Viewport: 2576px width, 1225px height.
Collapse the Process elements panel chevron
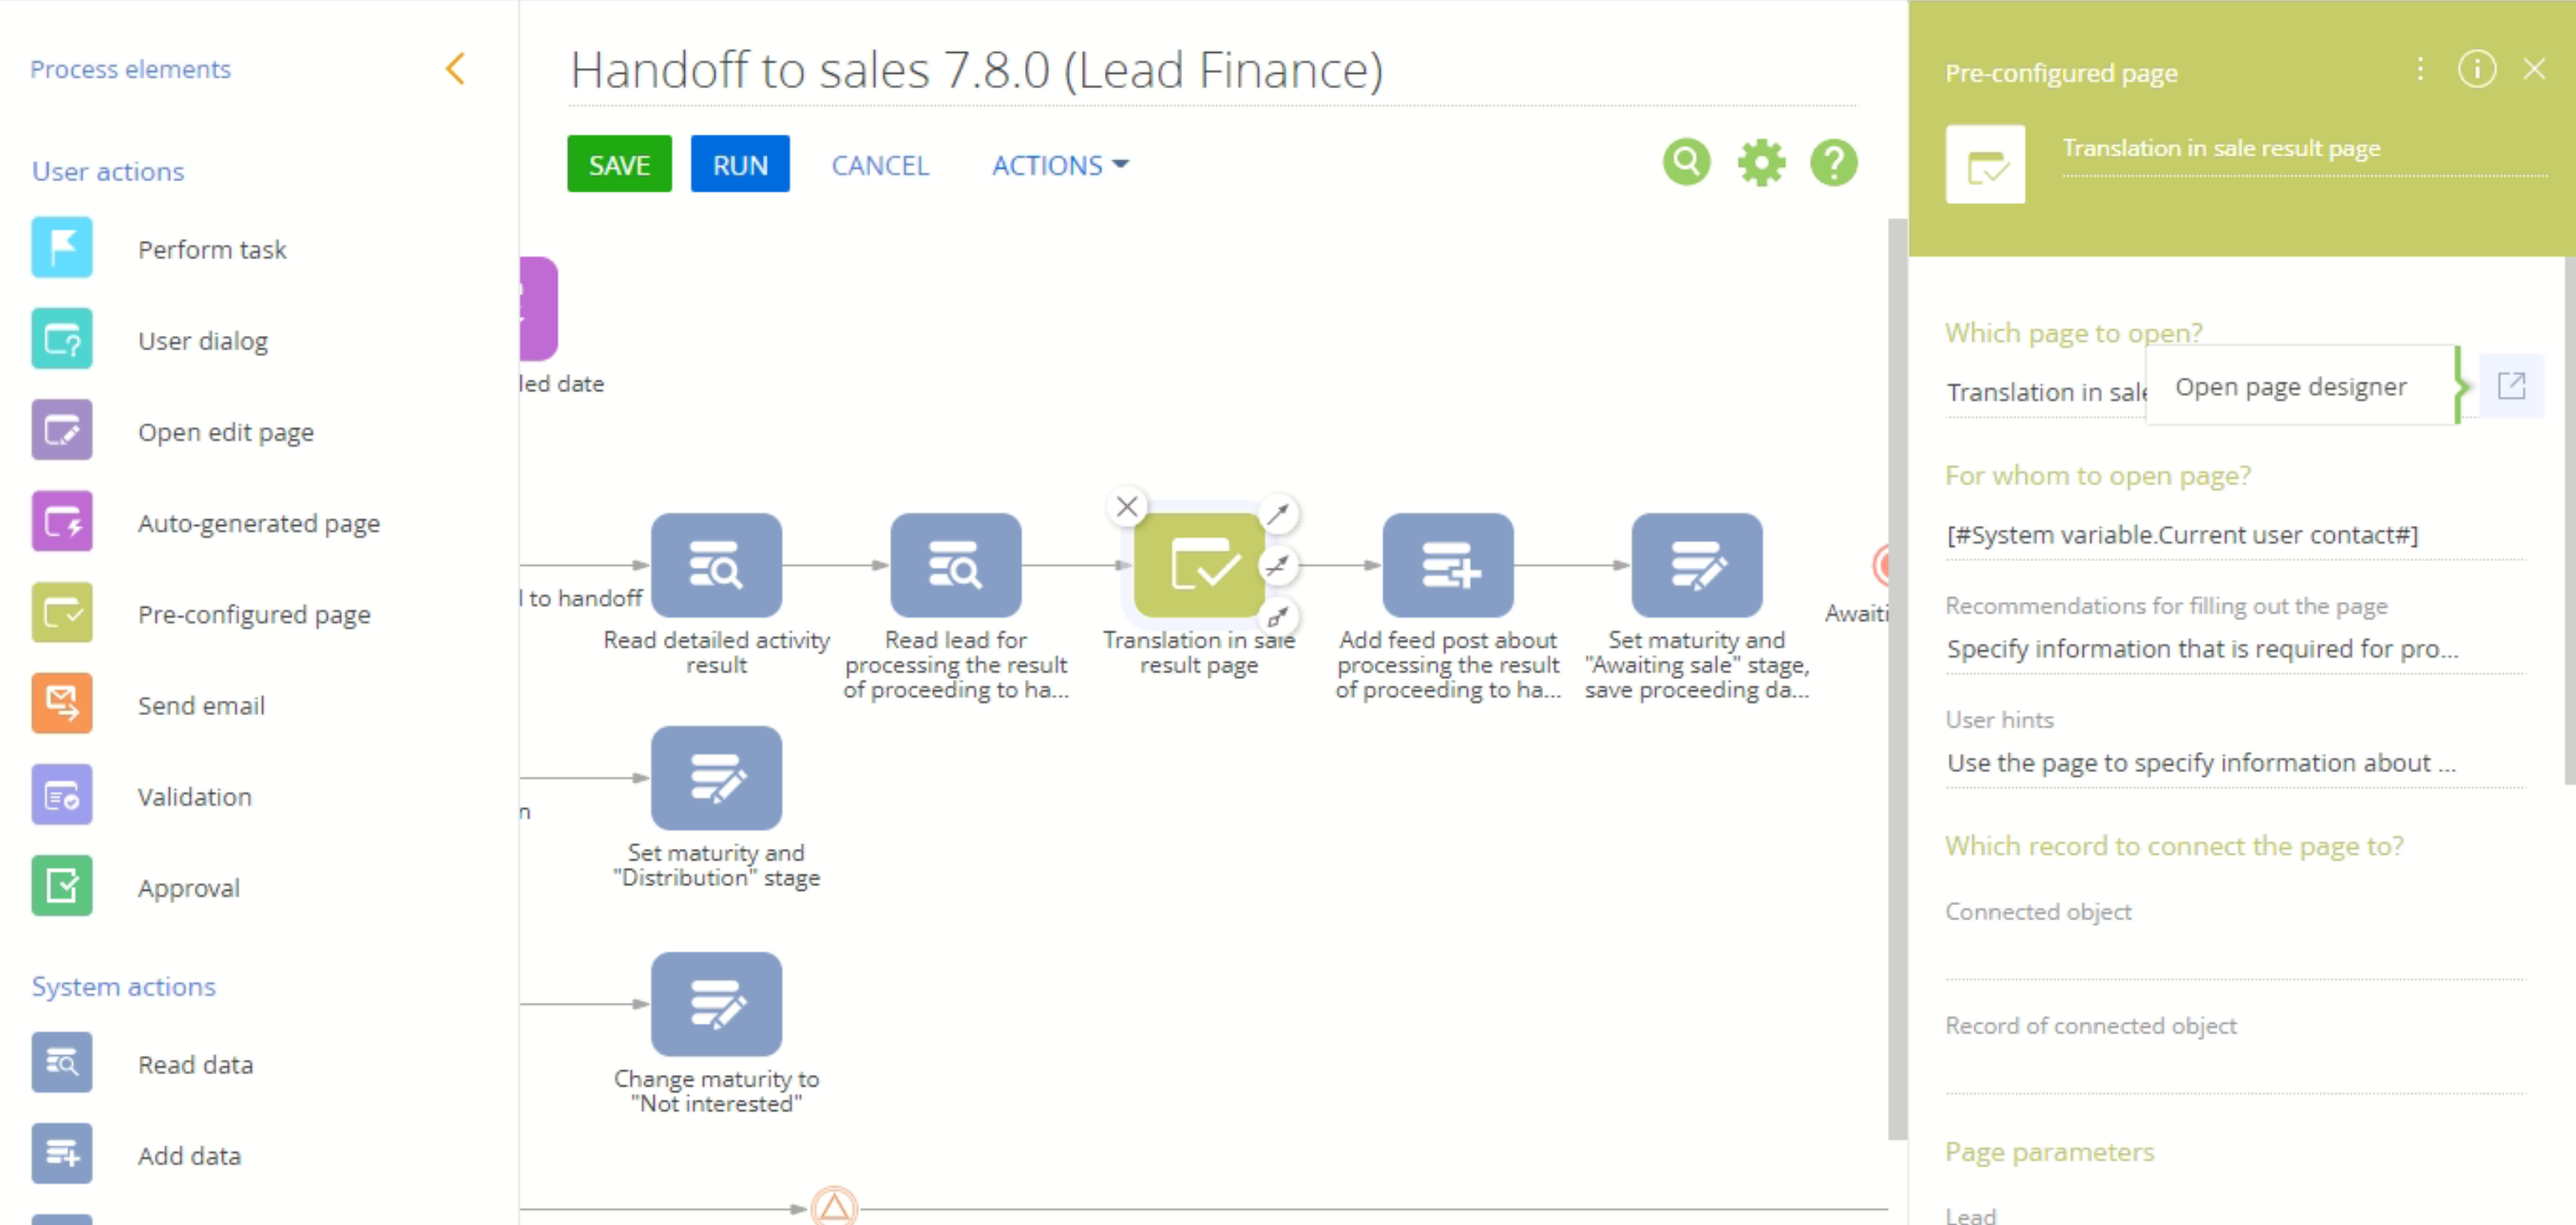point(455,69)
